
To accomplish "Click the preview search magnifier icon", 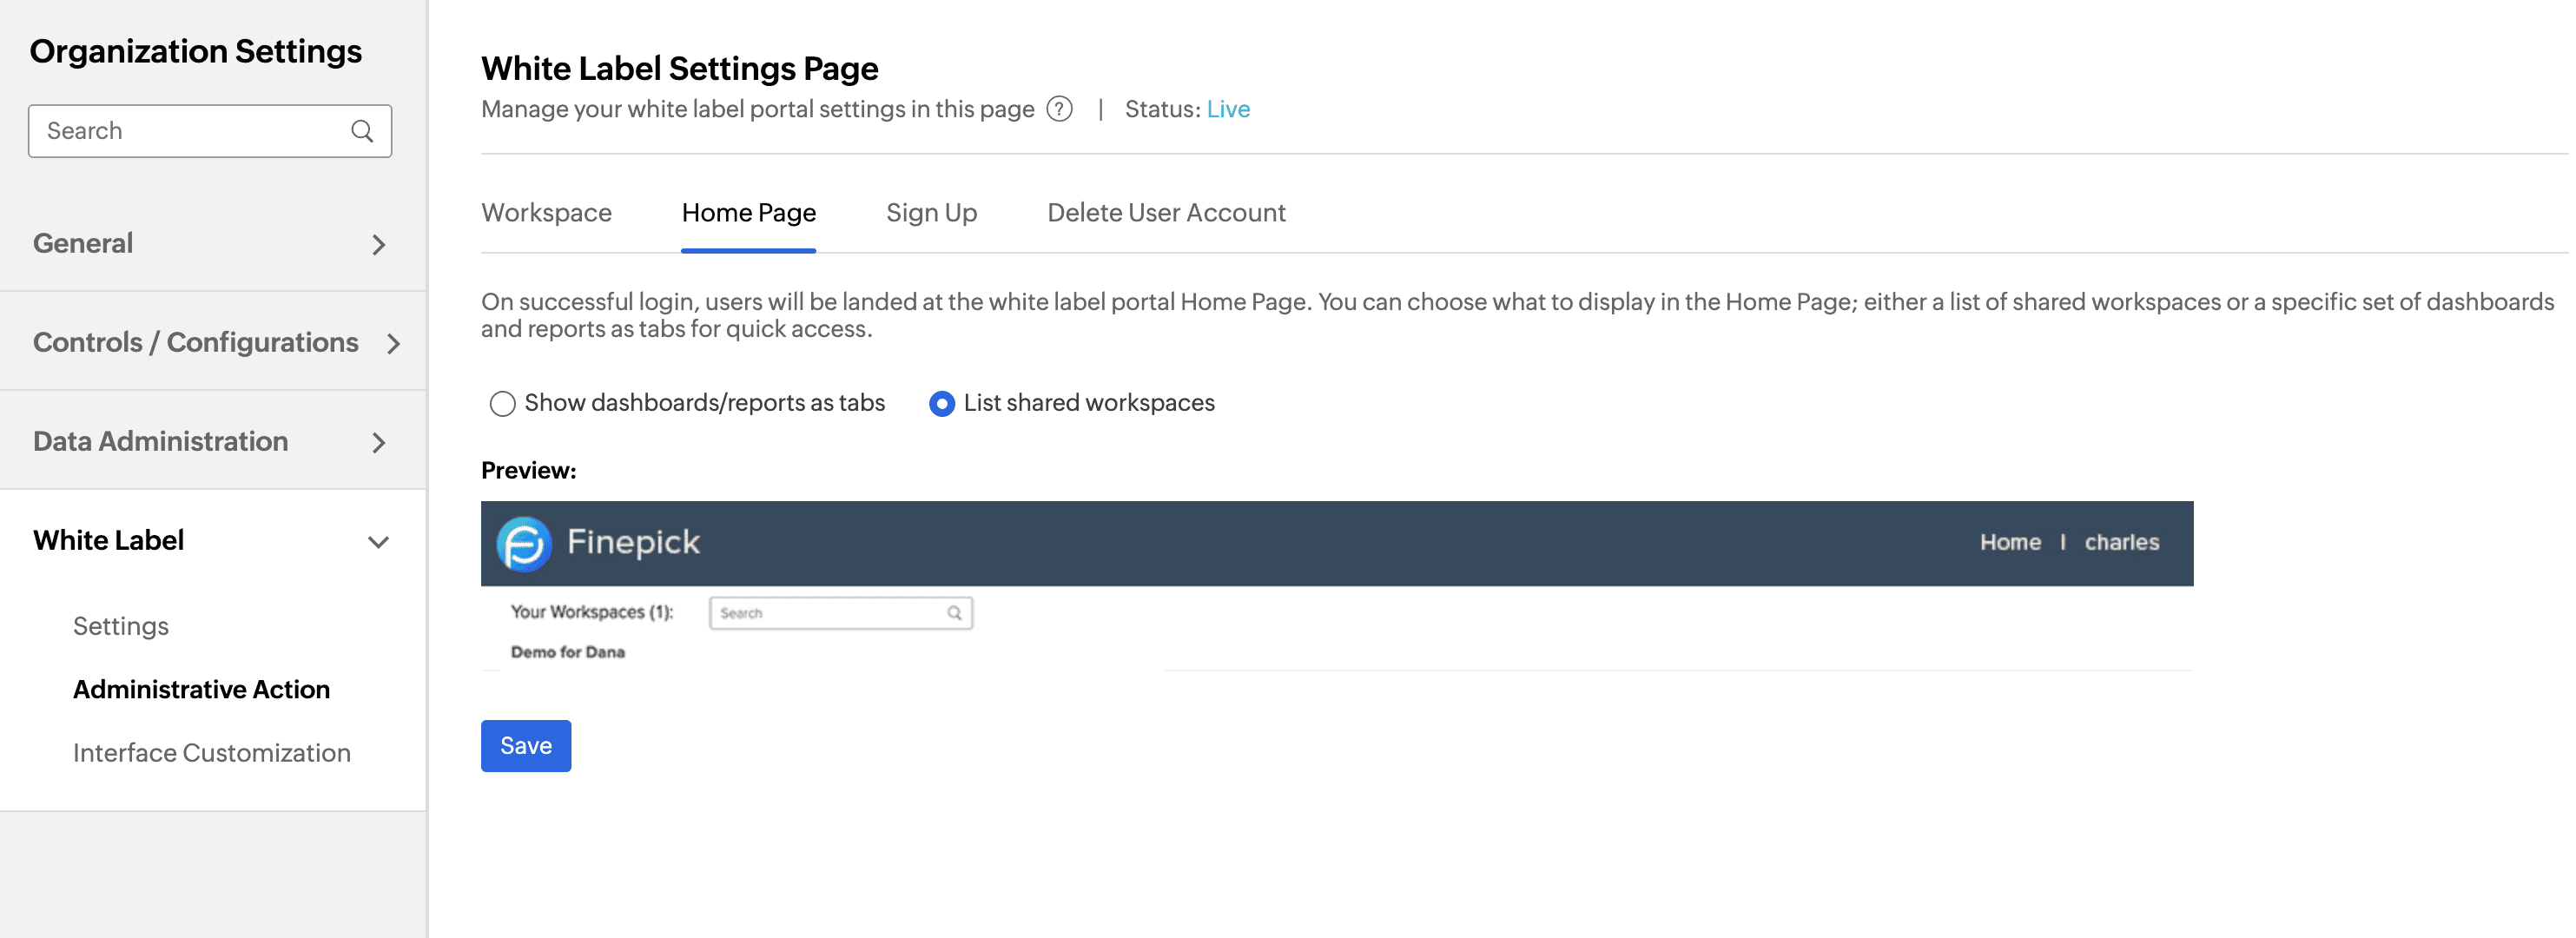I will tap(954, 613).
